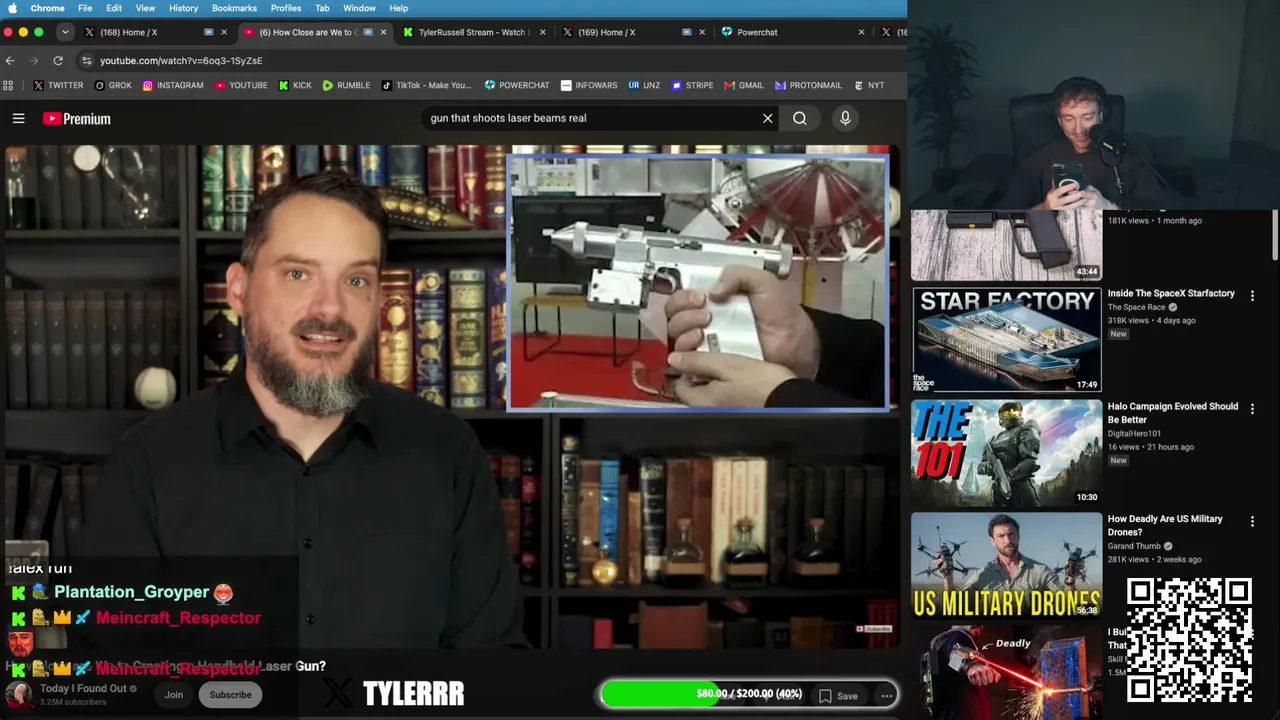This screenshot has width=1280, height=720.
Task: Open the GMAIL bookmark
Action: pyautogui.click(x=743, y=85)
